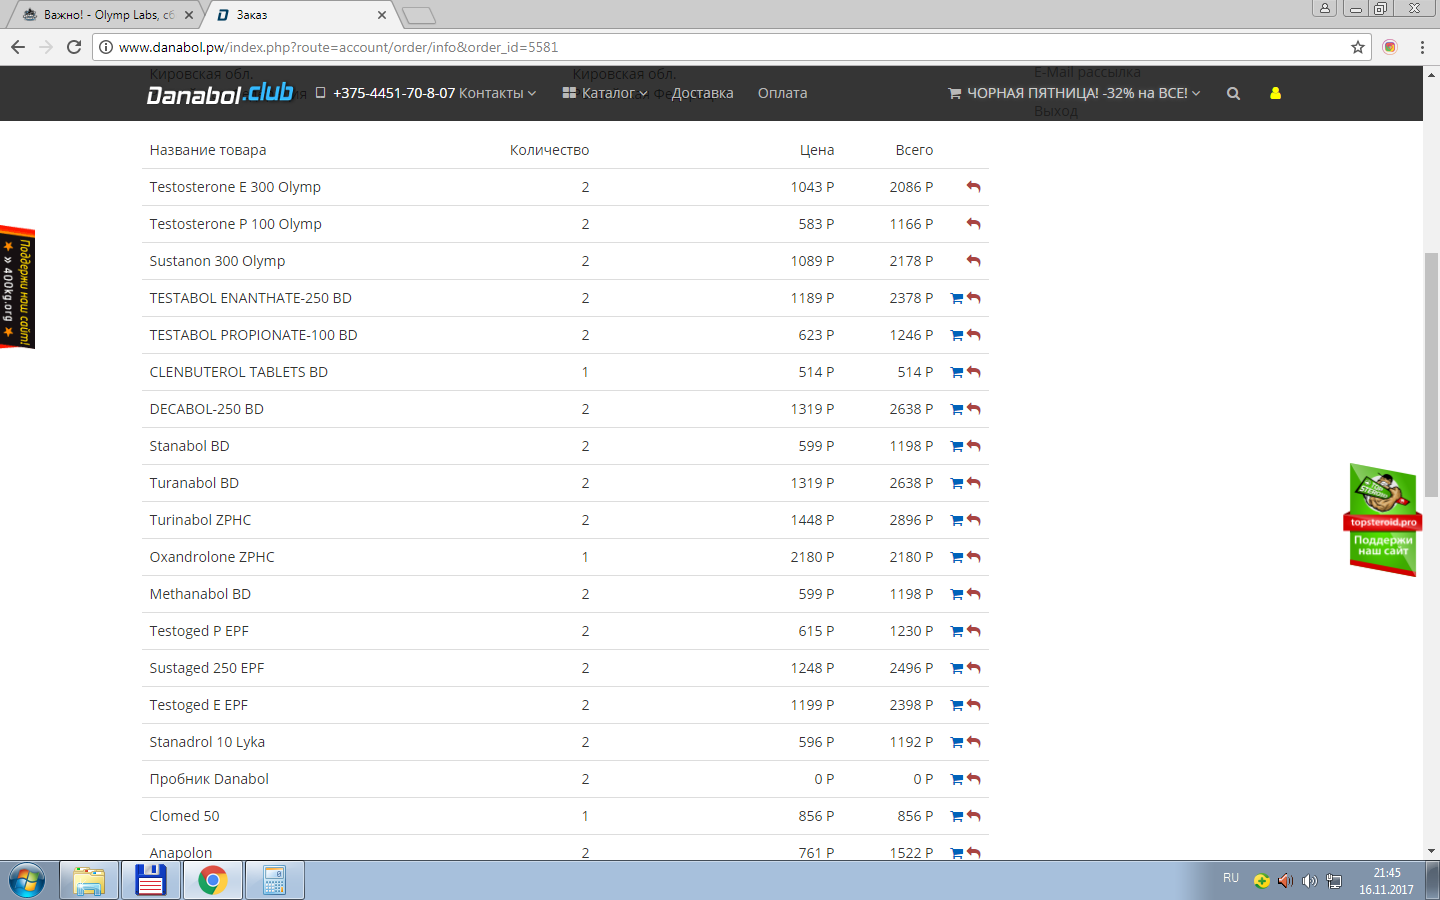The image size is (1440, 900).
Task: Close the Важно! - Olymp Labs tab
Action: 189,15
